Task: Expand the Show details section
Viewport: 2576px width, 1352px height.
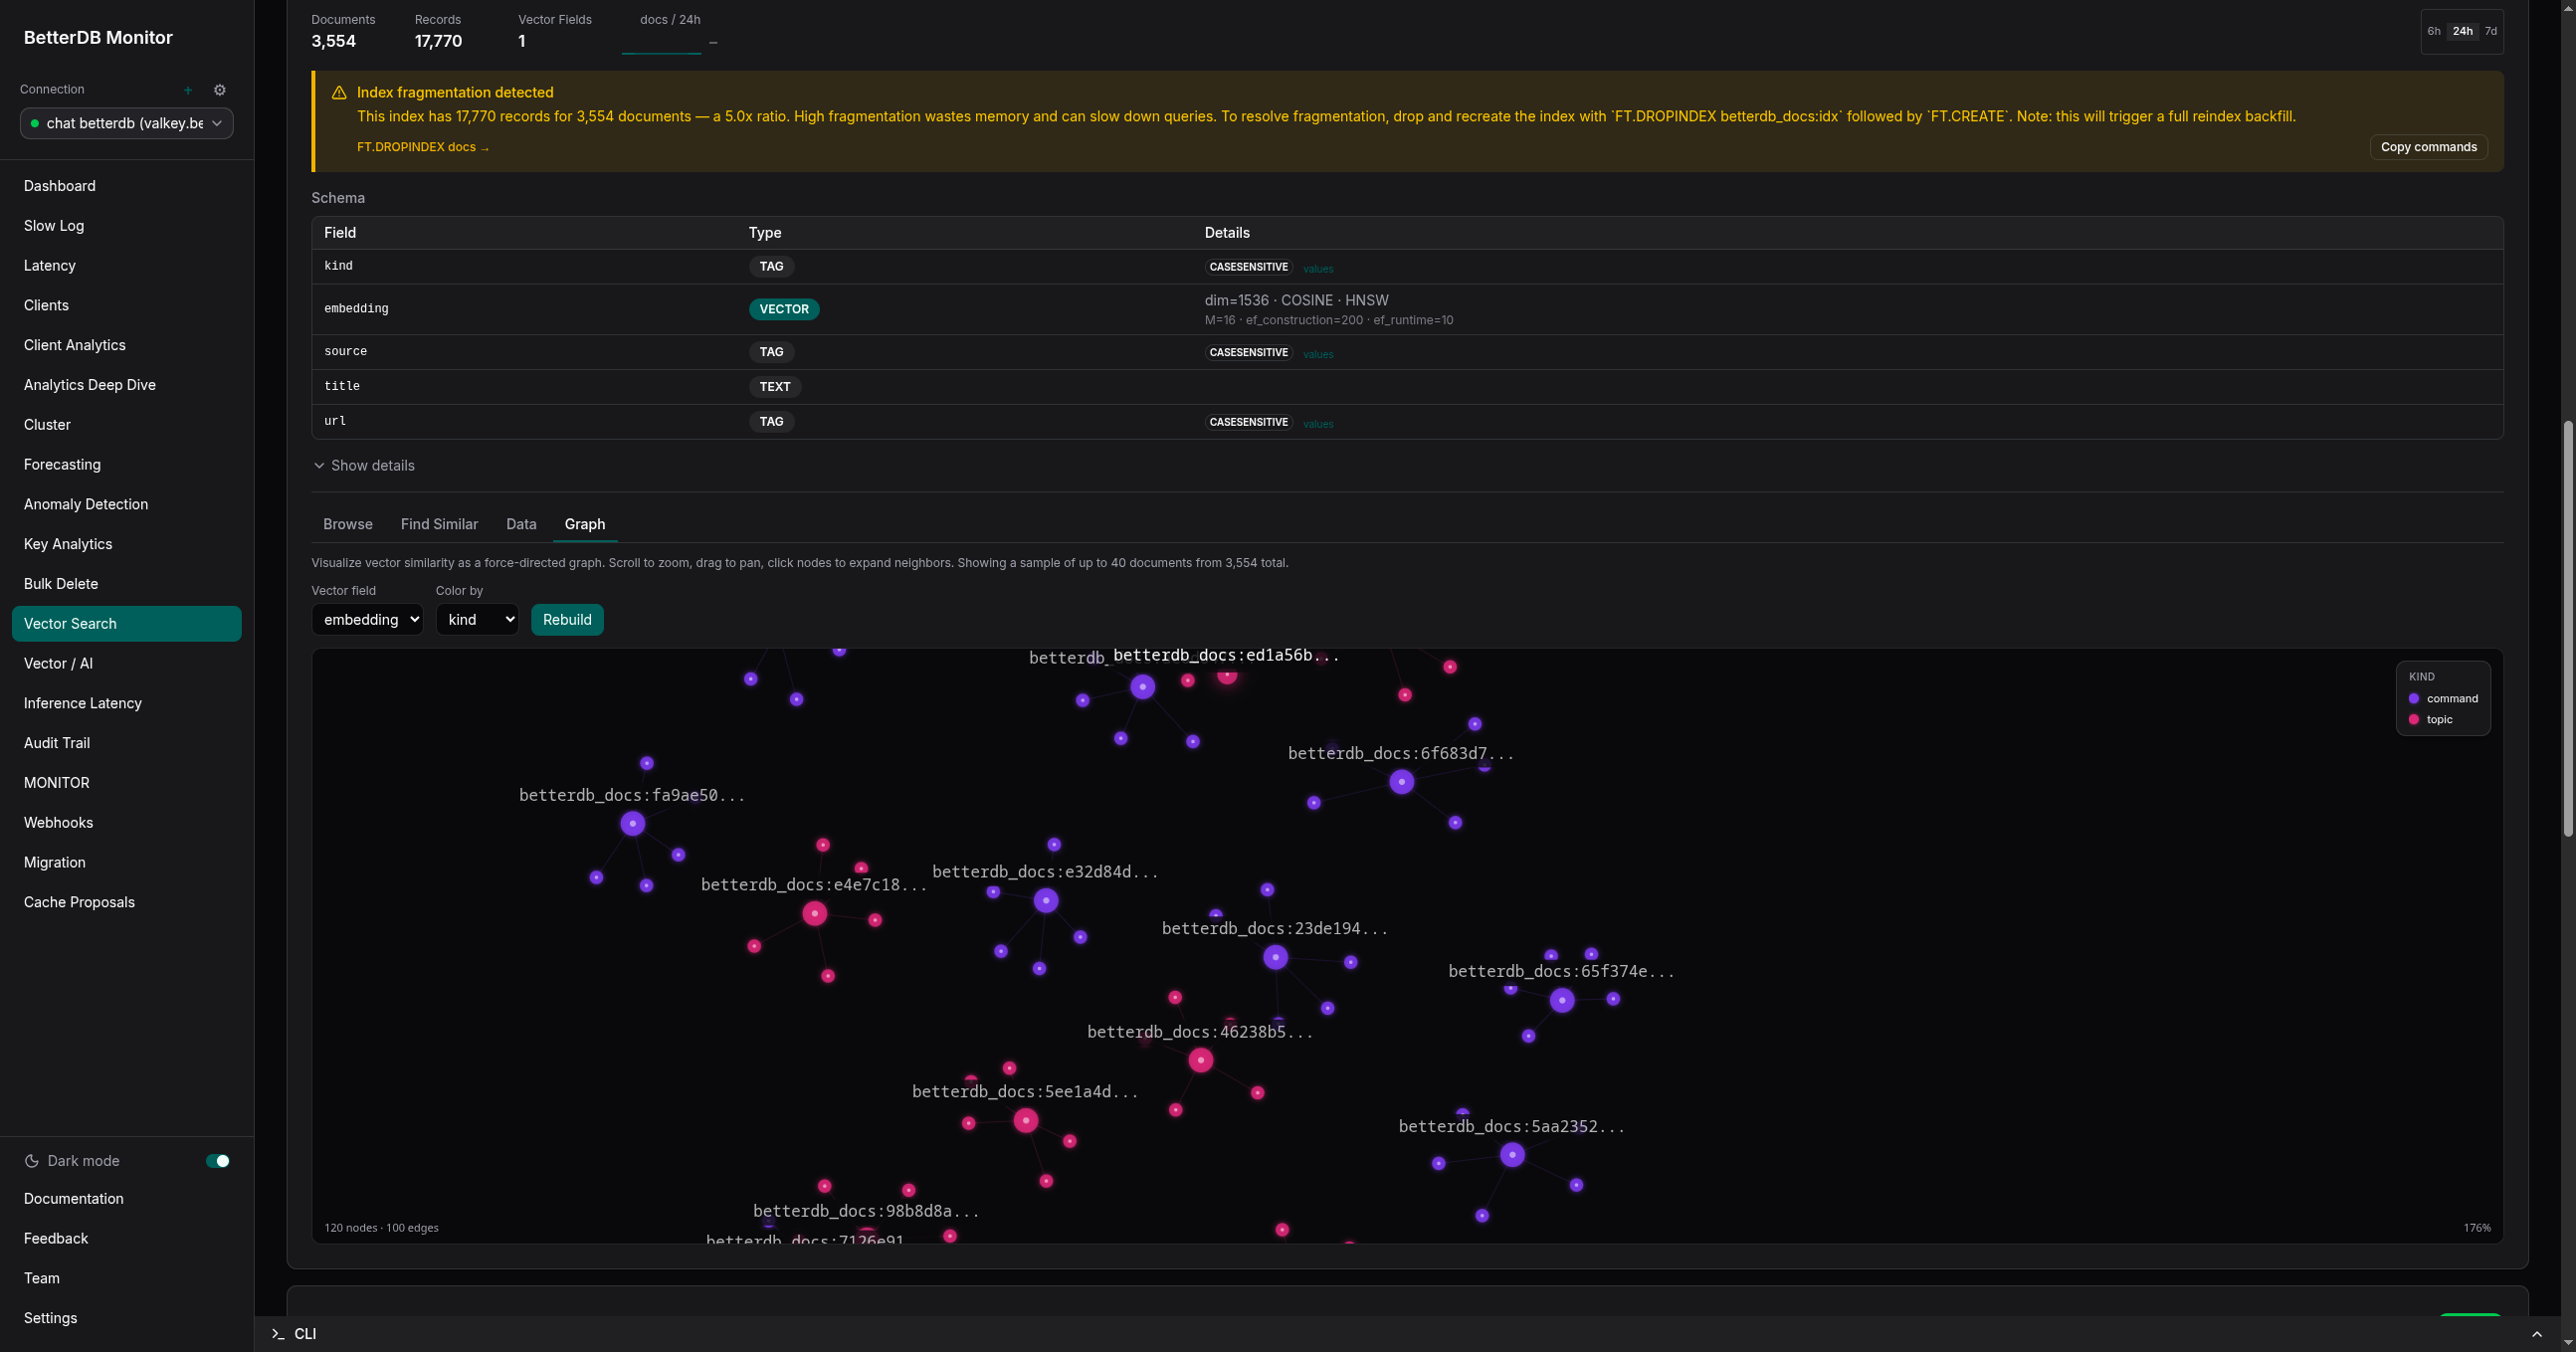Action: click(364, 466)
